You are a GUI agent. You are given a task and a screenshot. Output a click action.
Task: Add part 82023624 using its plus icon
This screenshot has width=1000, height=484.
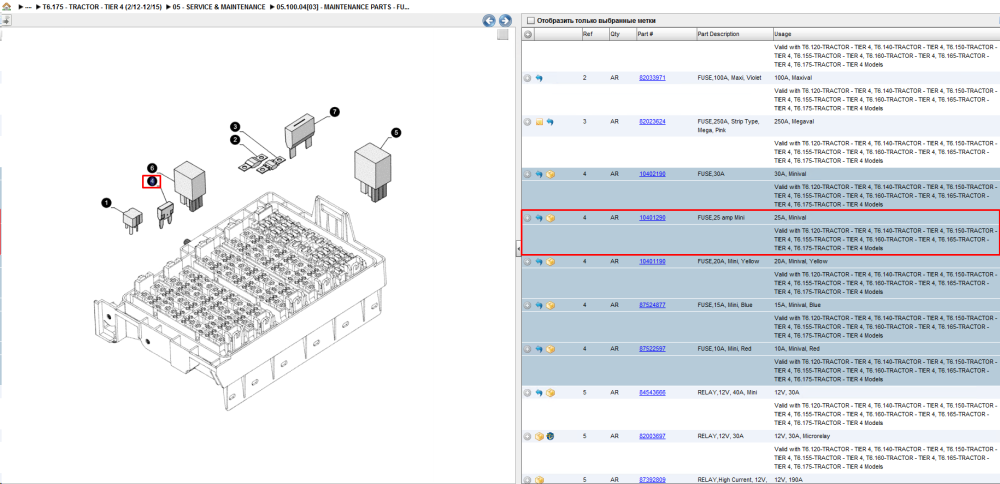[x=527, y=121]
